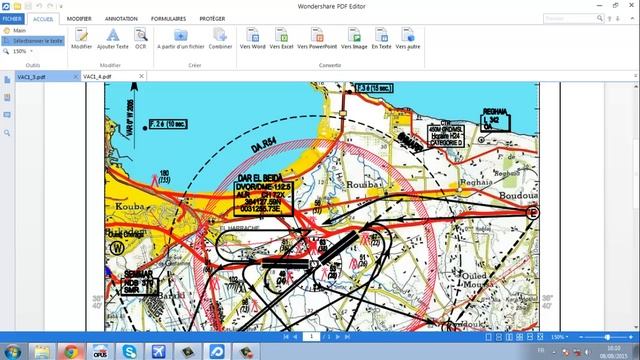Click the zoom in plus button
Screen dimensions: 640x360
(631, 337)
